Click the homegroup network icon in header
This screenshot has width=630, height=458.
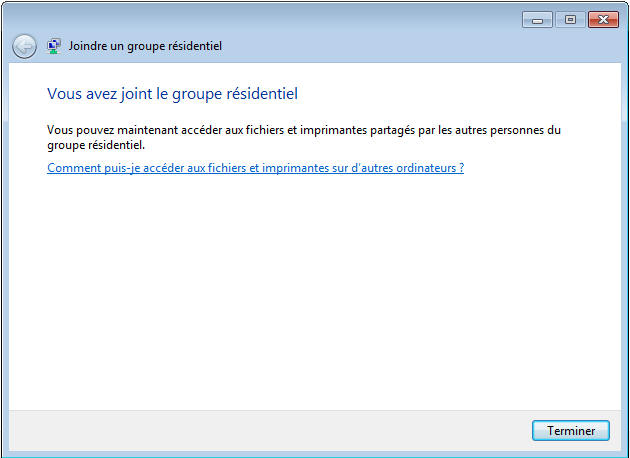(54, 46)
